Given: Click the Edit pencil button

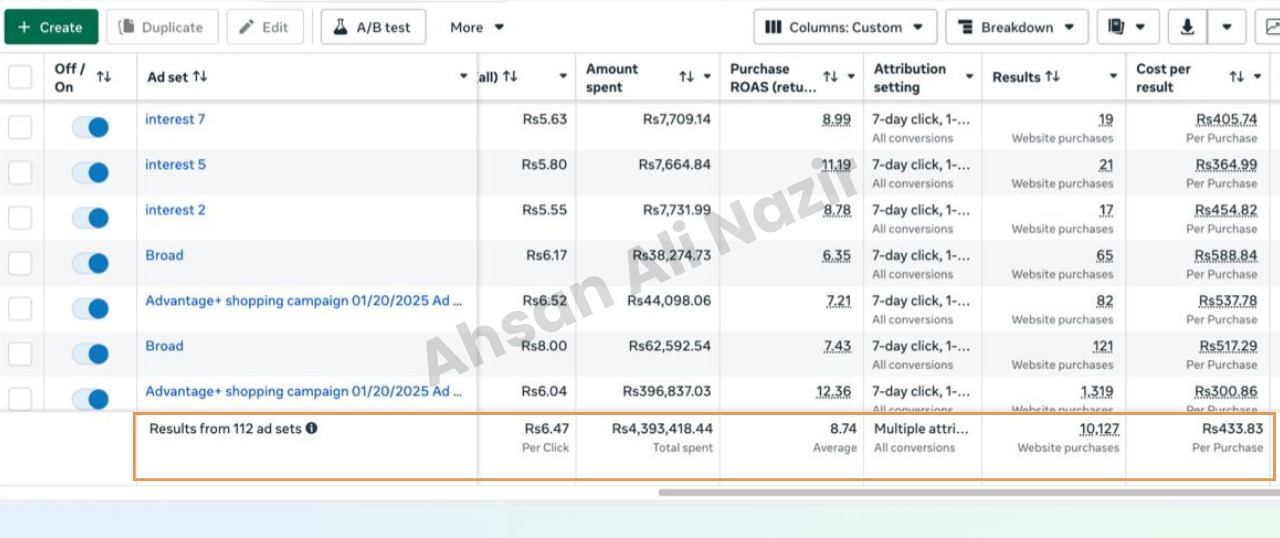Looking at the screenshot, I should [x=265, y=27].
